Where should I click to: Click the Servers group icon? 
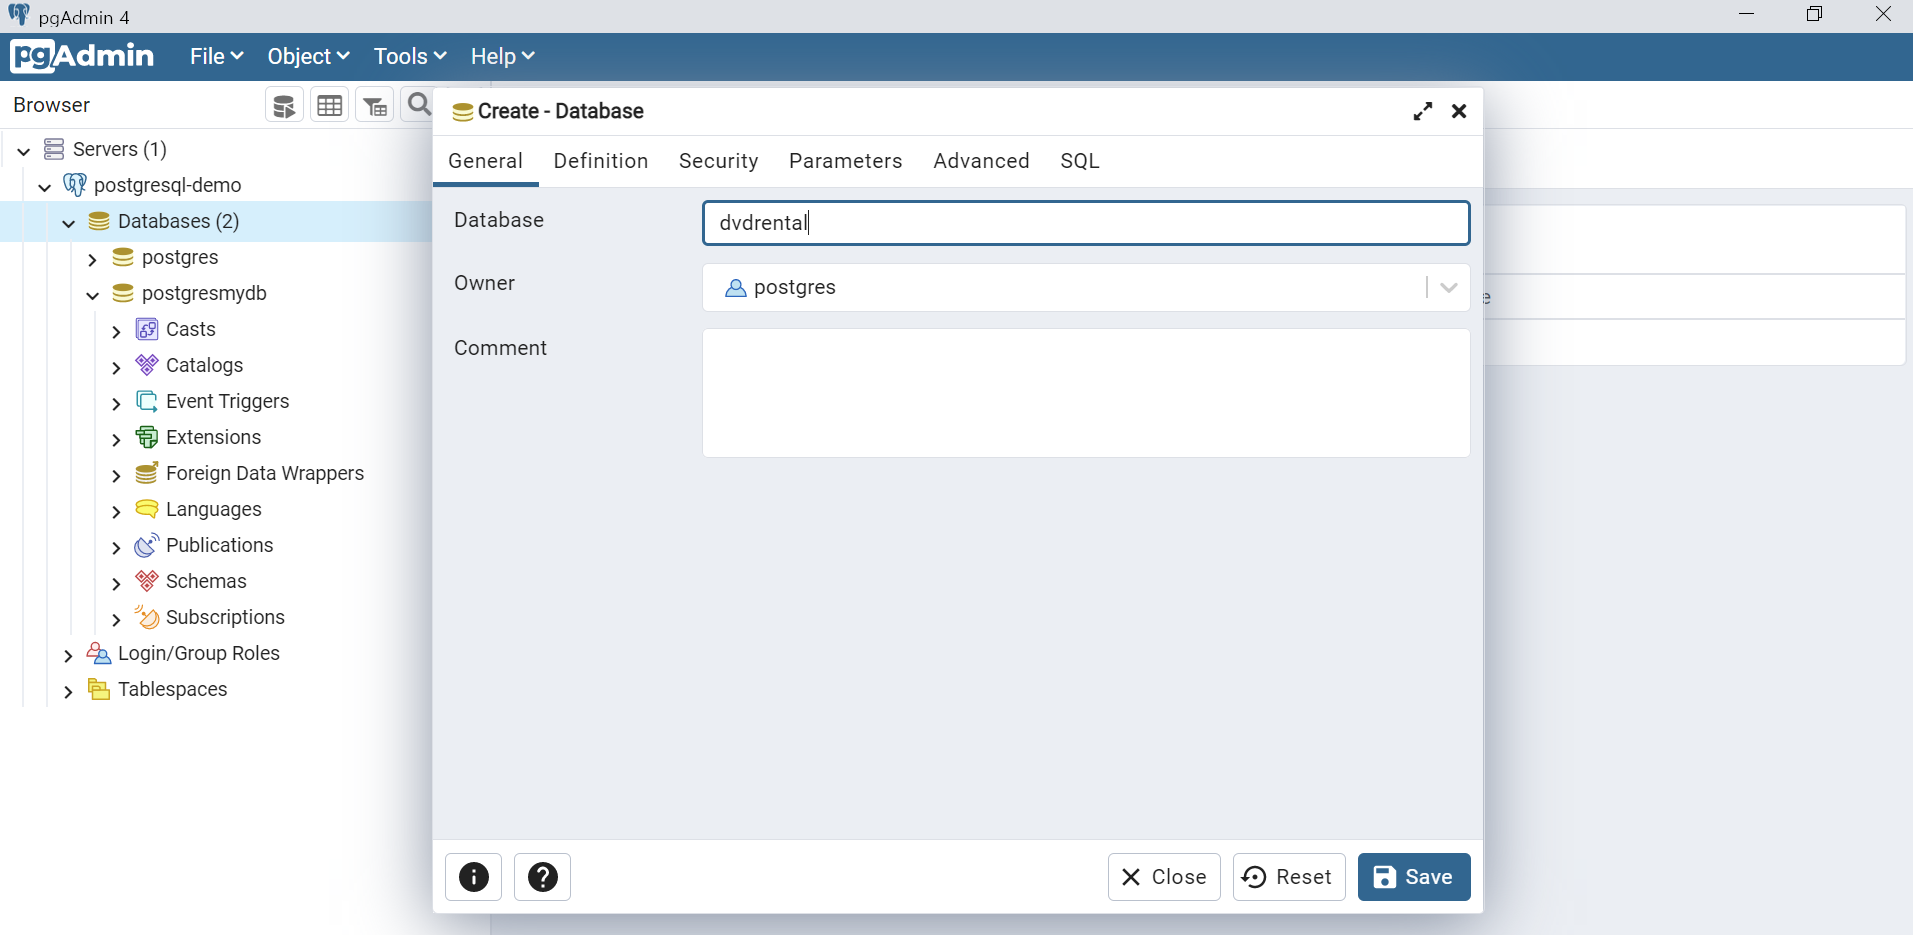[x=54, y=149]
